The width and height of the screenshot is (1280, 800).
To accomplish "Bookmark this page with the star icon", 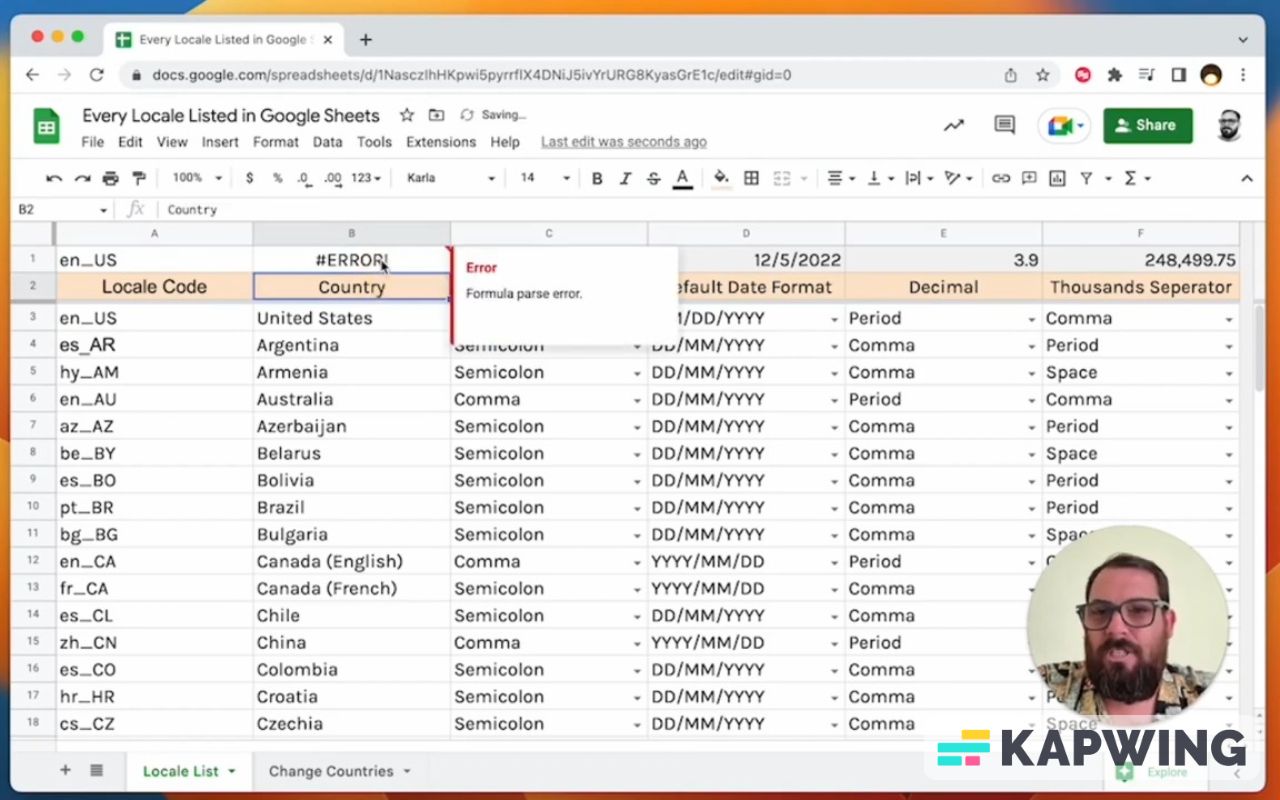I will pos(1043,75).
